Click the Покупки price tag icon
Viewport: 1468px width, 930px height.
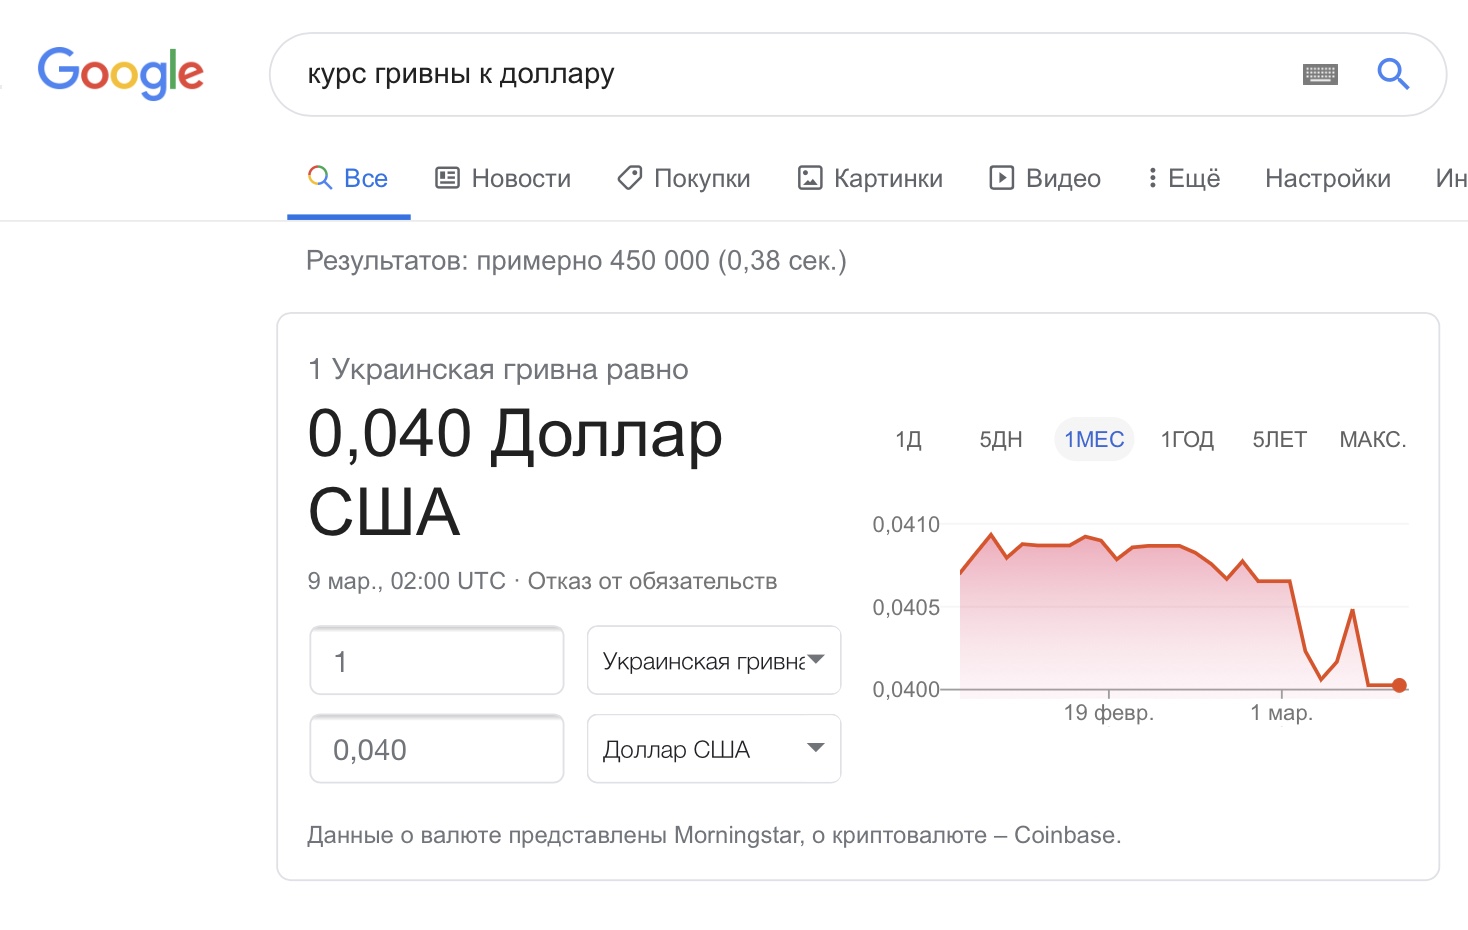point(630,178)
